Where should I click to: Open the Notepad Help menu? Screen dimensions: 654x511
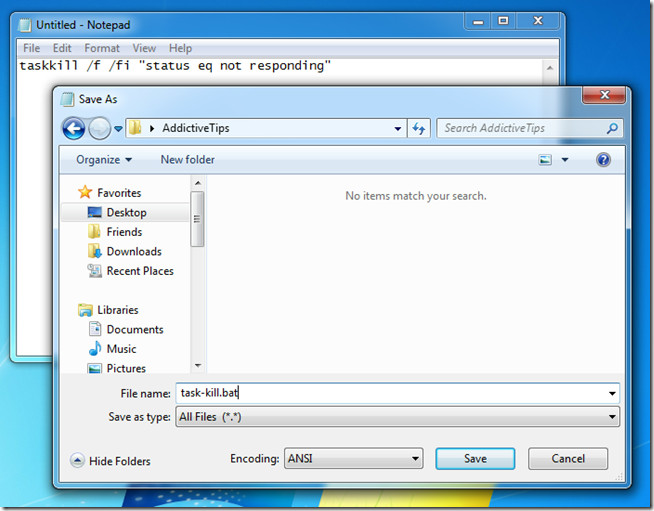click(180, 48)
